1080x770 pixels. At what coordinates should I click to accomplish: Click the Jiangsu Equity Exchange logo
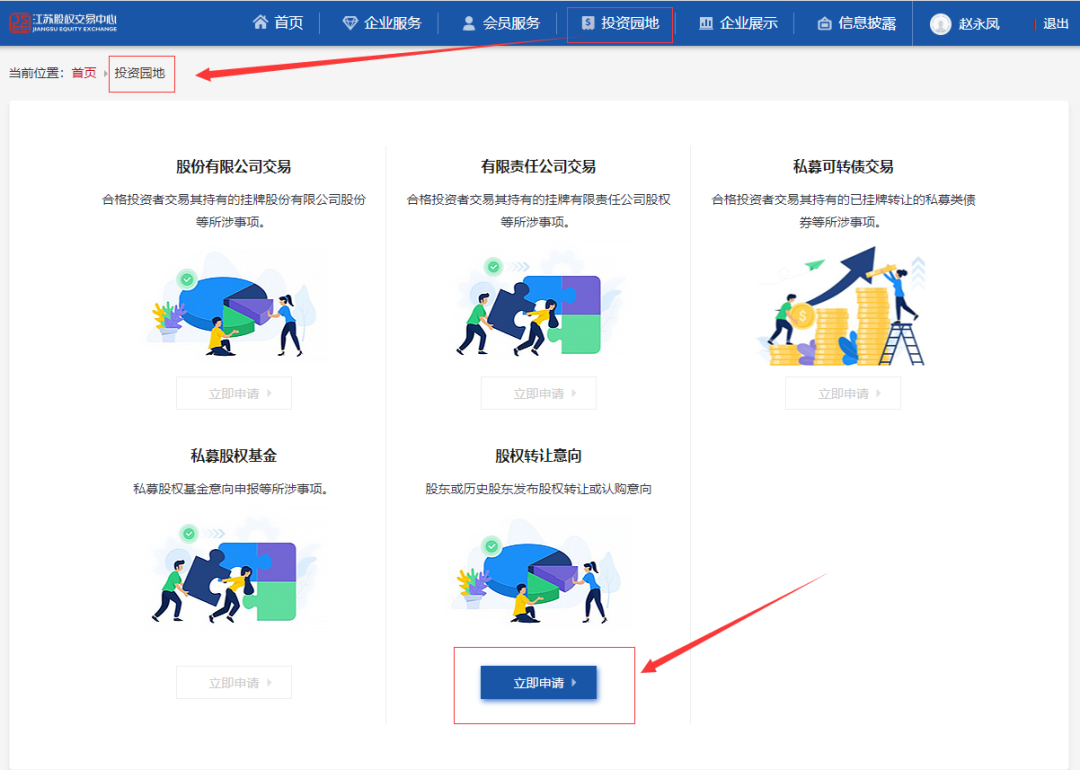click(63, 22)
